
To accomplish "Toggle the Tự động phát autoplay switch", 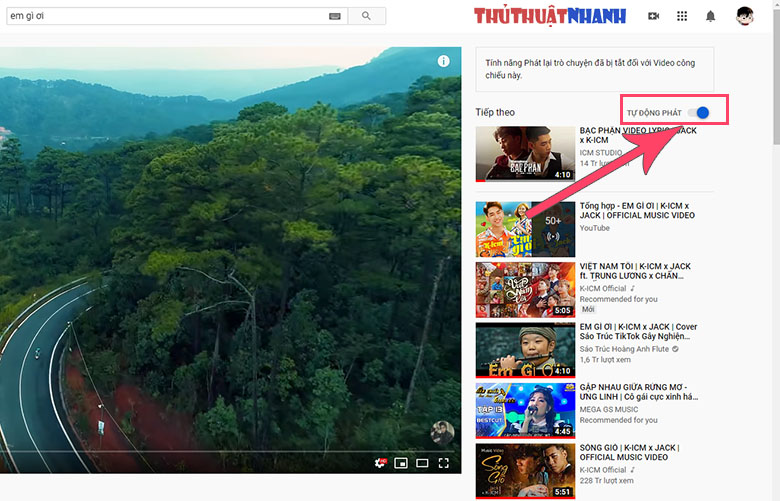I will [698, 113].
